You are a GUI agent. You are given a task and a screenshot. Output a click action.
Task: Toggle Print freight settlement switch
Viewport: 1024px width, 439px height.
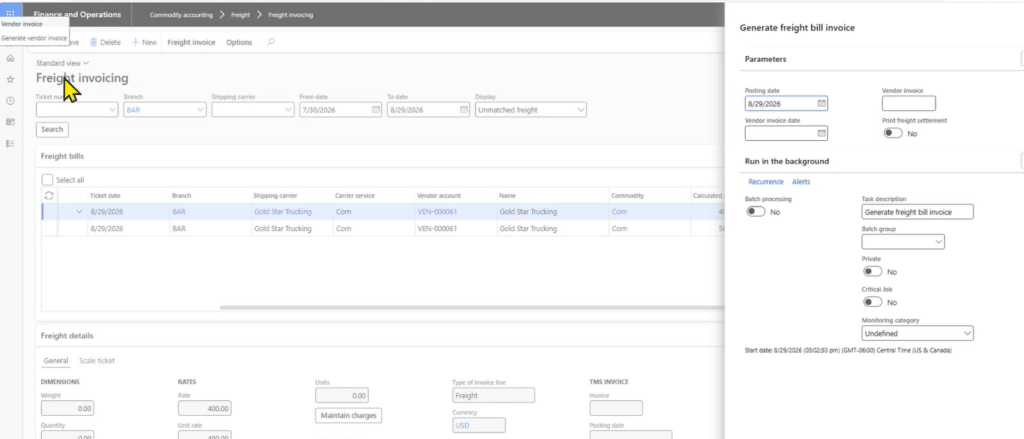(893, 133)
